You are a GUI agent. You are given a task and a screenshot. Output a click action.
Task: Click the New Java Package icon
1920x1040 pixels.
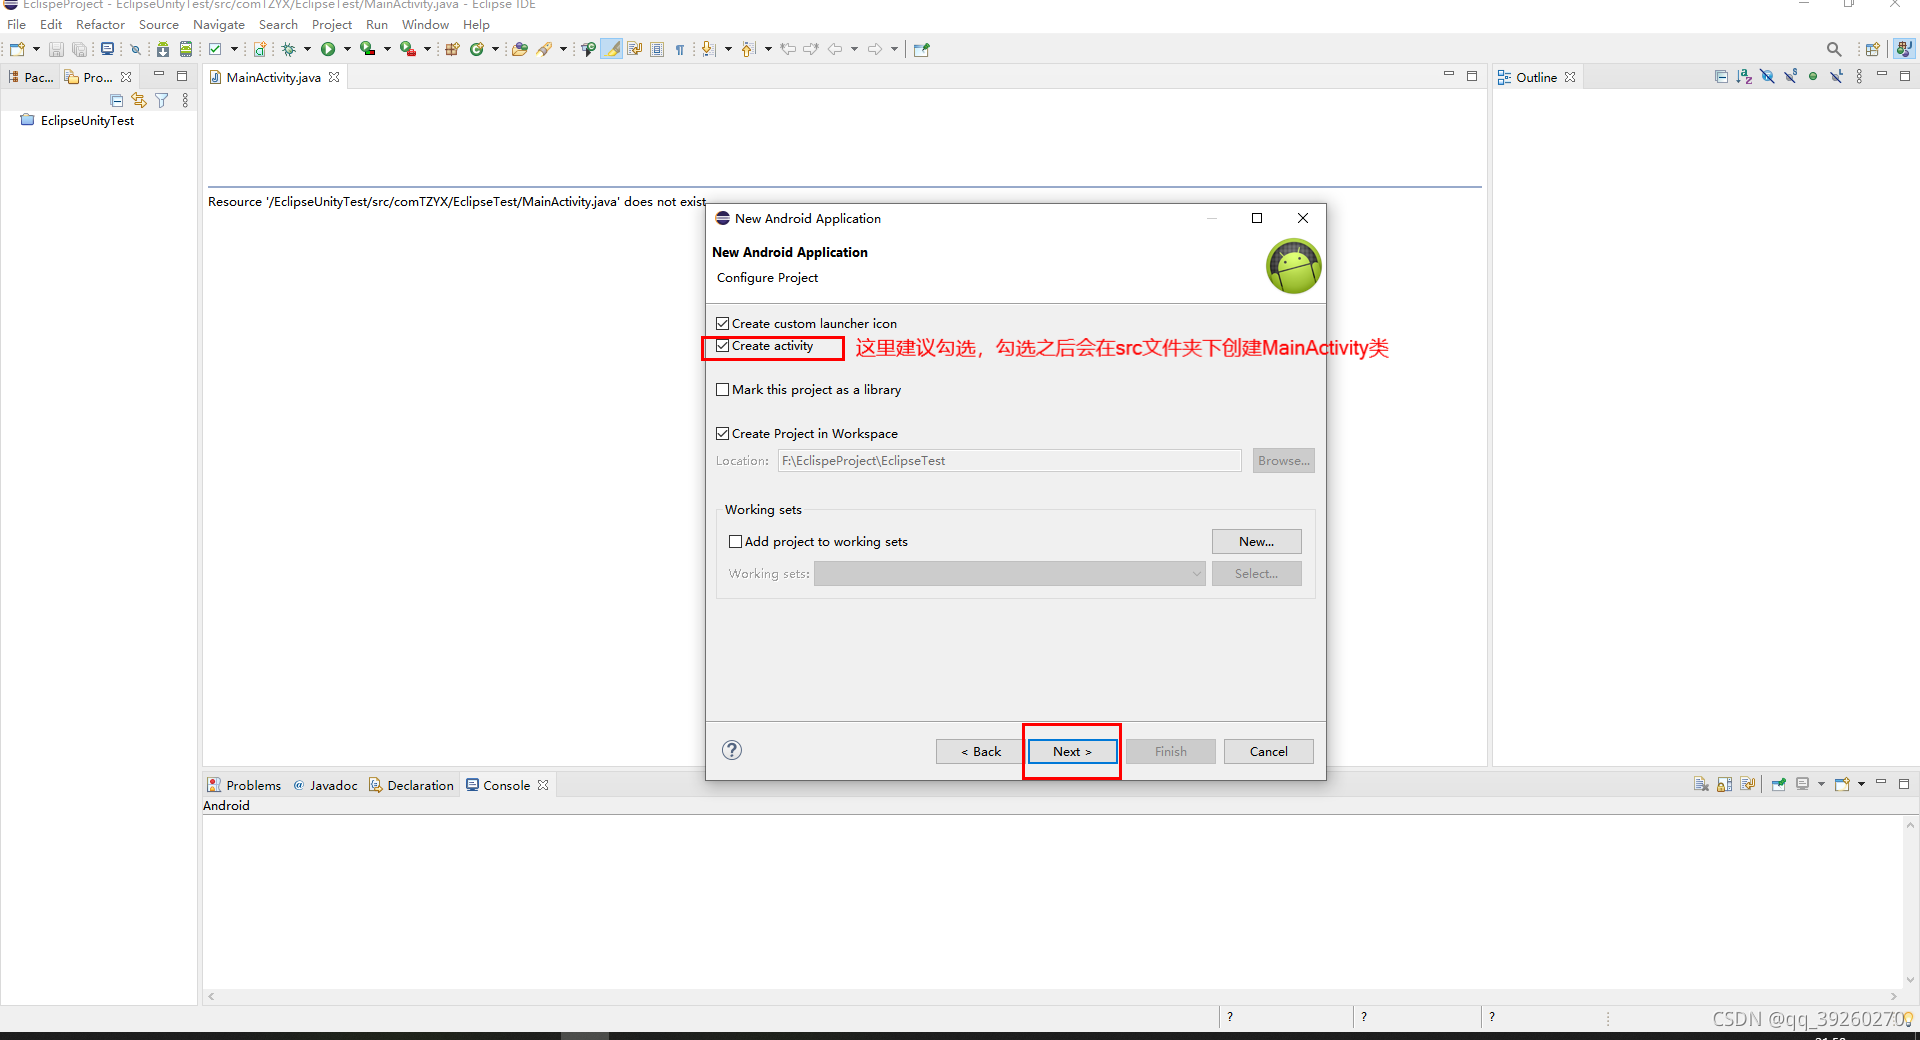452,49
